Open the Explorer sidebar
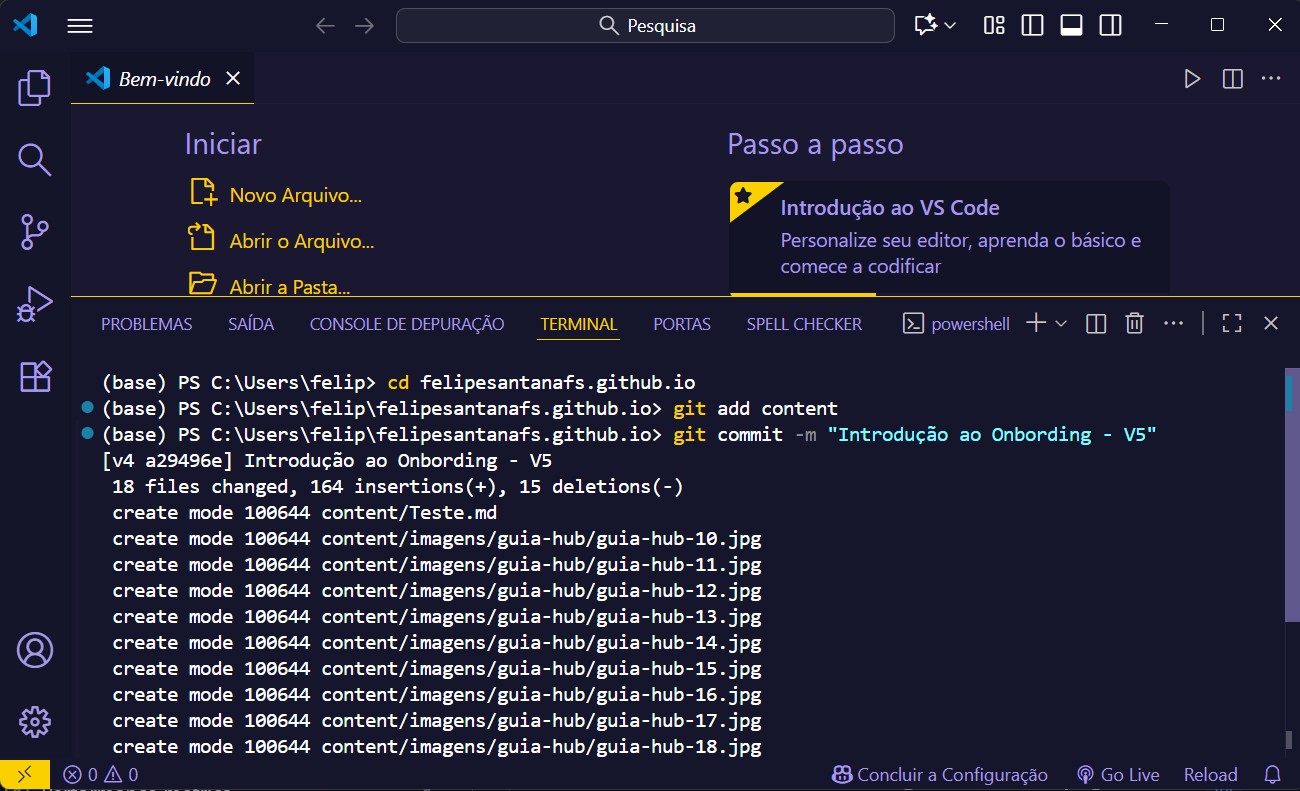Viewport: 1300px width, 791px height. 34,88
